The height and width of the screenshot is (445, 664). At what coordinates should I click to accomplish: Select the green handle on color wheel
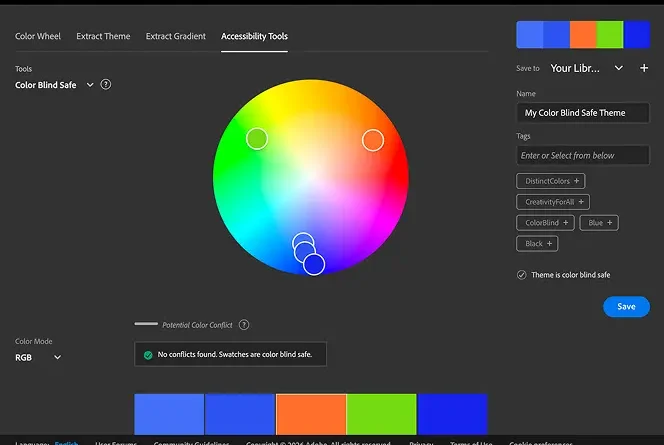(257, 138)
